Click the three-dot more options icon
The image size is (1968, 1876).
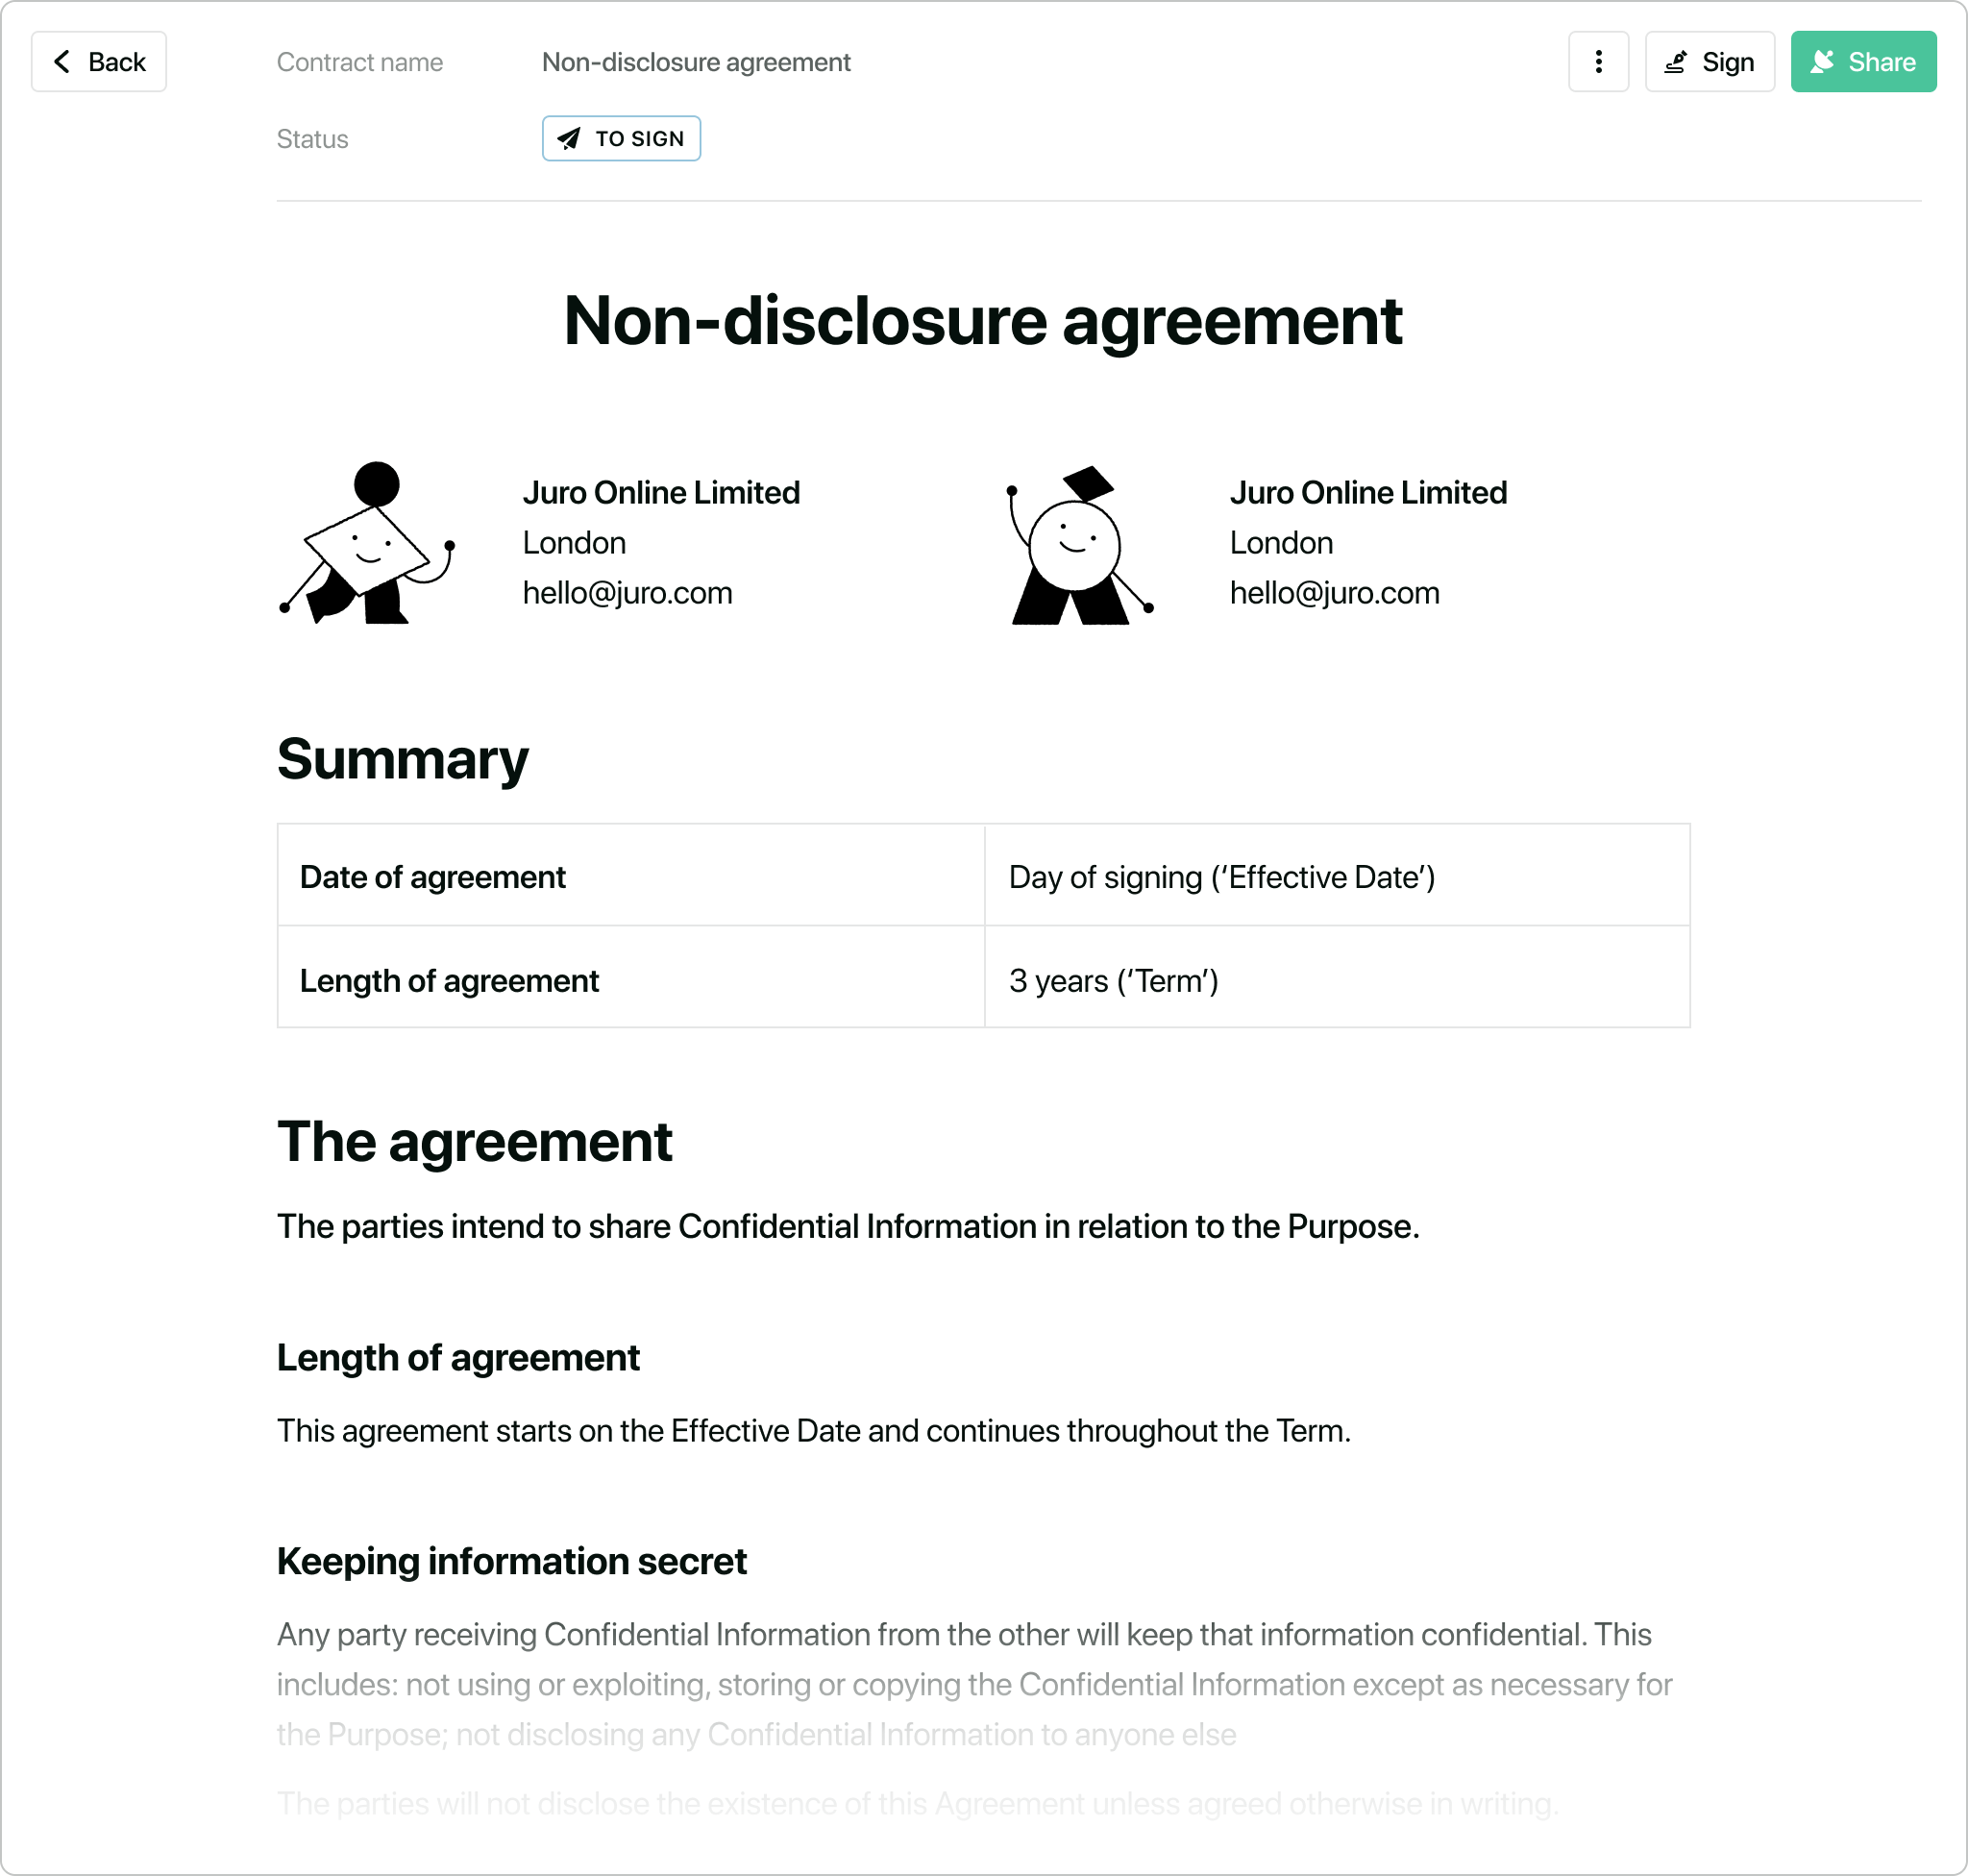point(1599,63)
